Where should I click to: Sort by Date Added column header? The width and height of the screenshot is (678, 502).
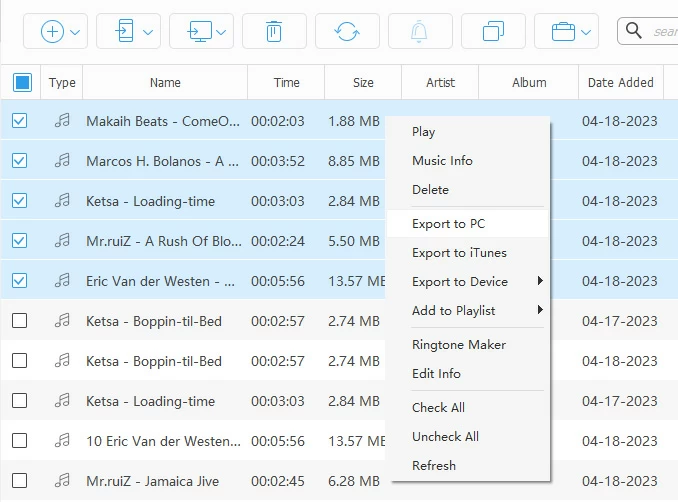click(x=620, y=83)
